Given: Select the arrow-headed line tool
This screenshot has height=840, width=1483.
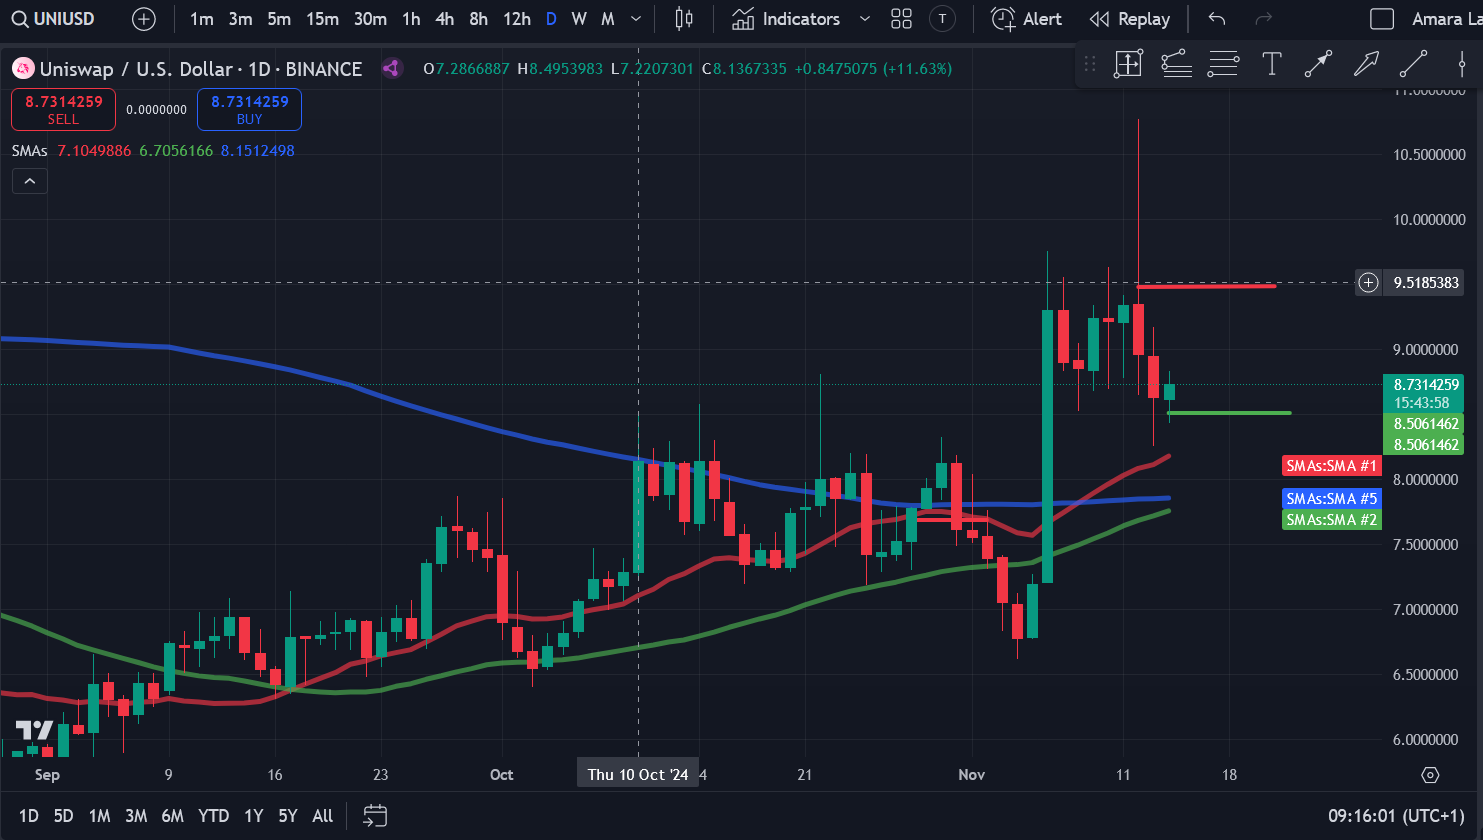Looking at the screenshot, I should (x=1318, y=64).
